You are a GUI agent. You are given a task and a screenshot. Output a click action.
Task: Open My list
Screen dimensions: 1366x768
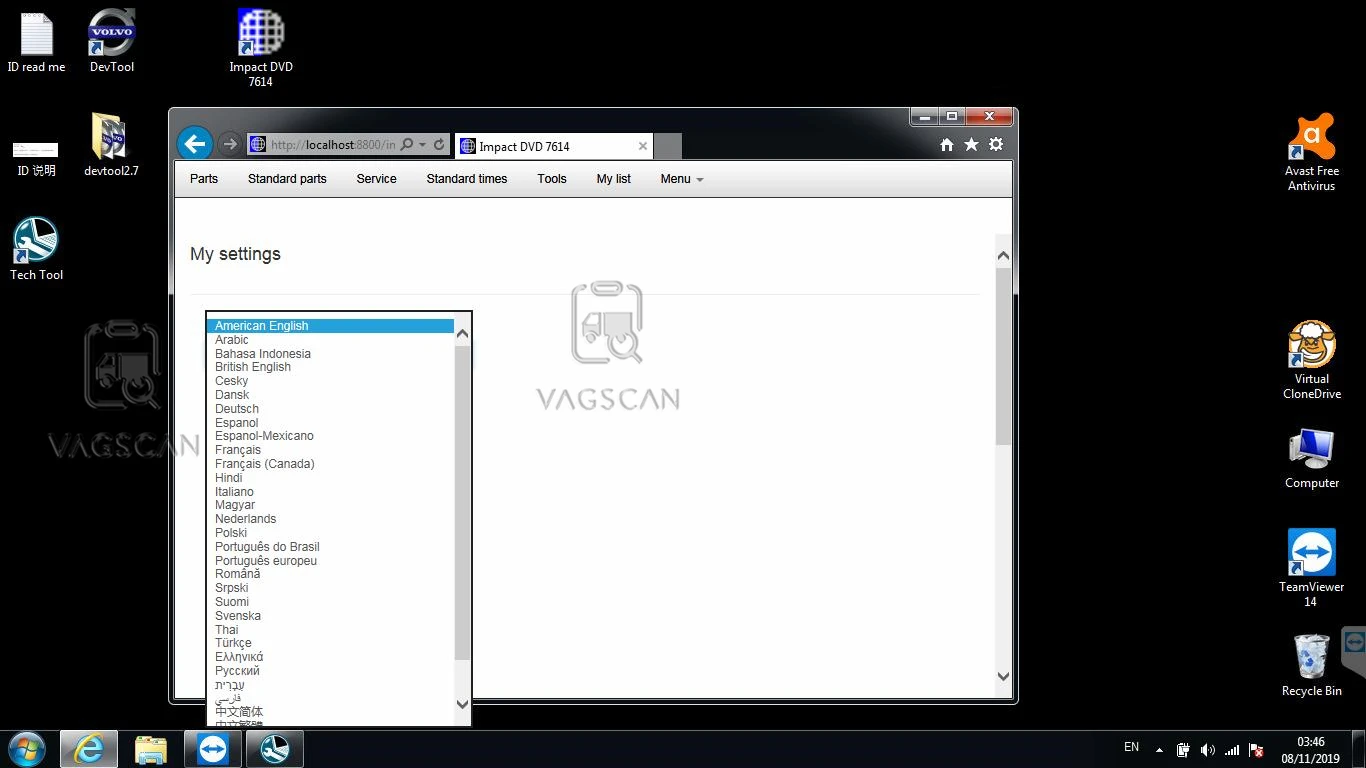(614, 179)
